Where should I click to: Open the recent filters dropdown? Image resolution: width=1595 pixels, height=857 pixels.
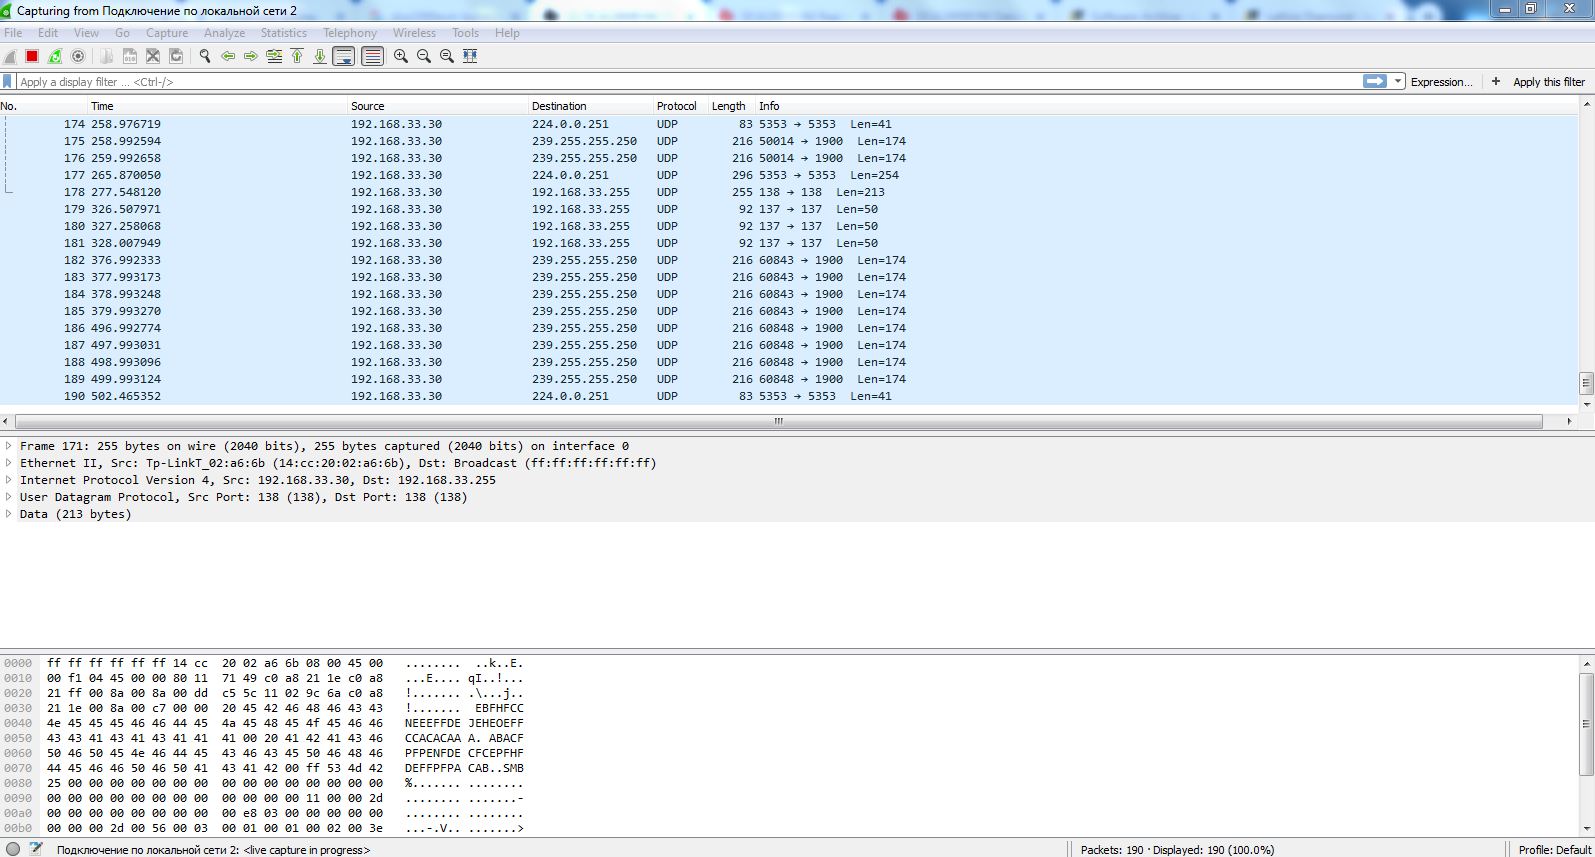(x=1398, y=81)
